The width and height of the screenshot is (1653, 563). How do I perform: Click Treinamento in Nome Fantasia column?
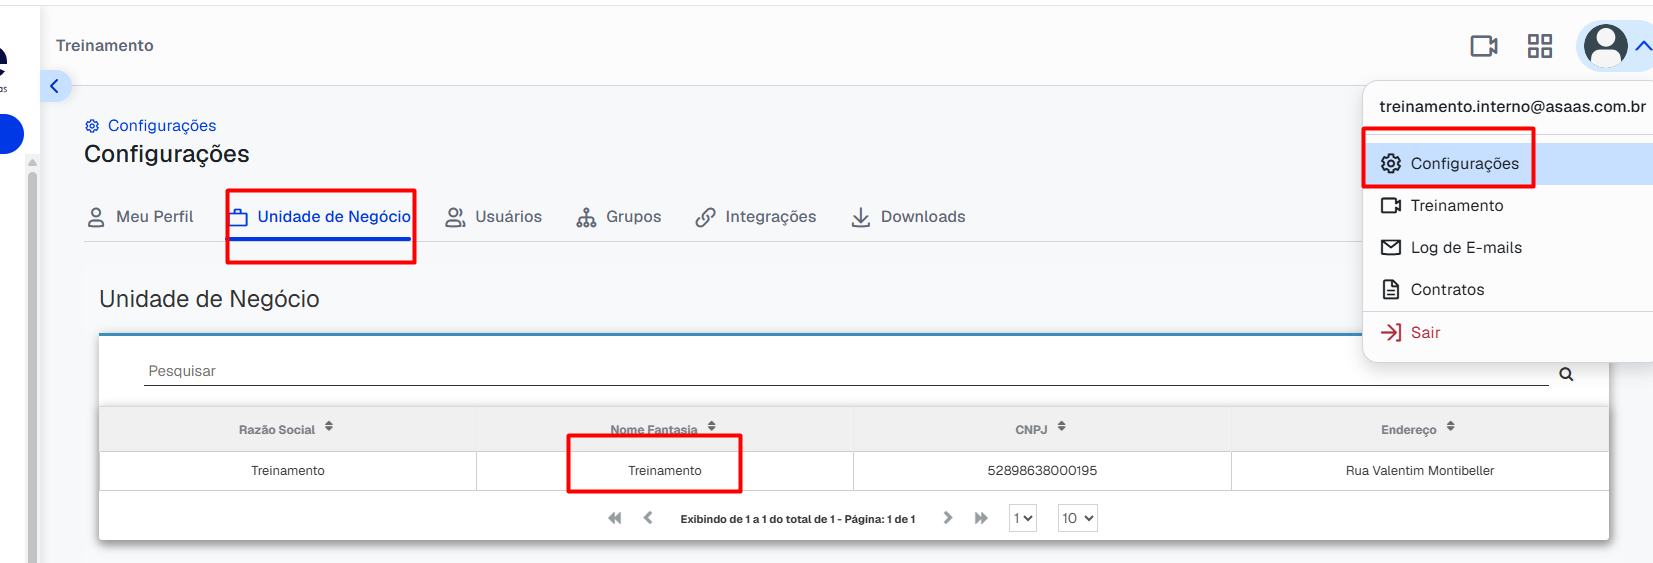click(665, 471)
